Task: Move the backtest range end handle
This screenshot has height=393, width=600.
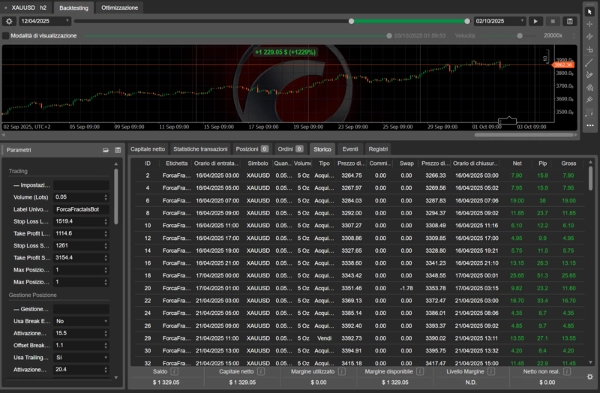Action: pyautogui.click(x=467, y=21)
